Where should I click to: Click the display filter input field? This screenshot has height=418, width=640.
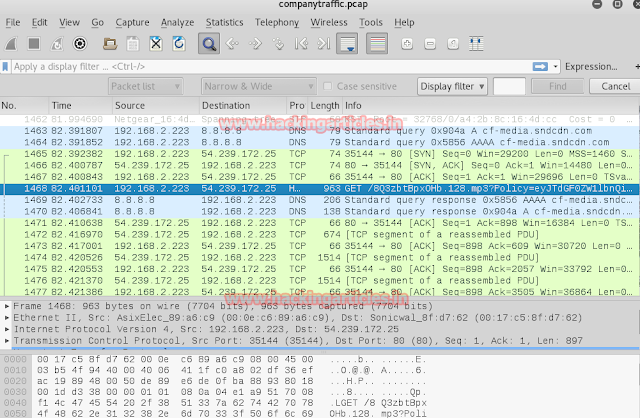[271, 67]
